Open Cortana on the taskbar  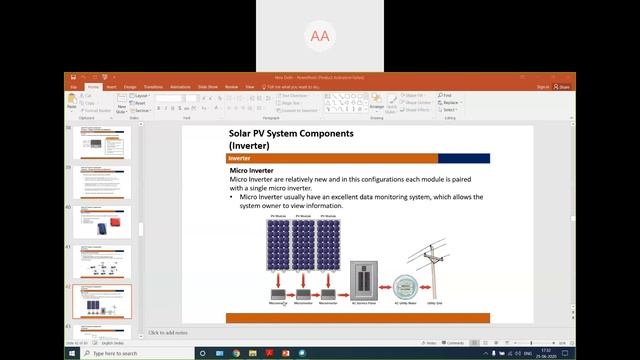coord(203,353)
